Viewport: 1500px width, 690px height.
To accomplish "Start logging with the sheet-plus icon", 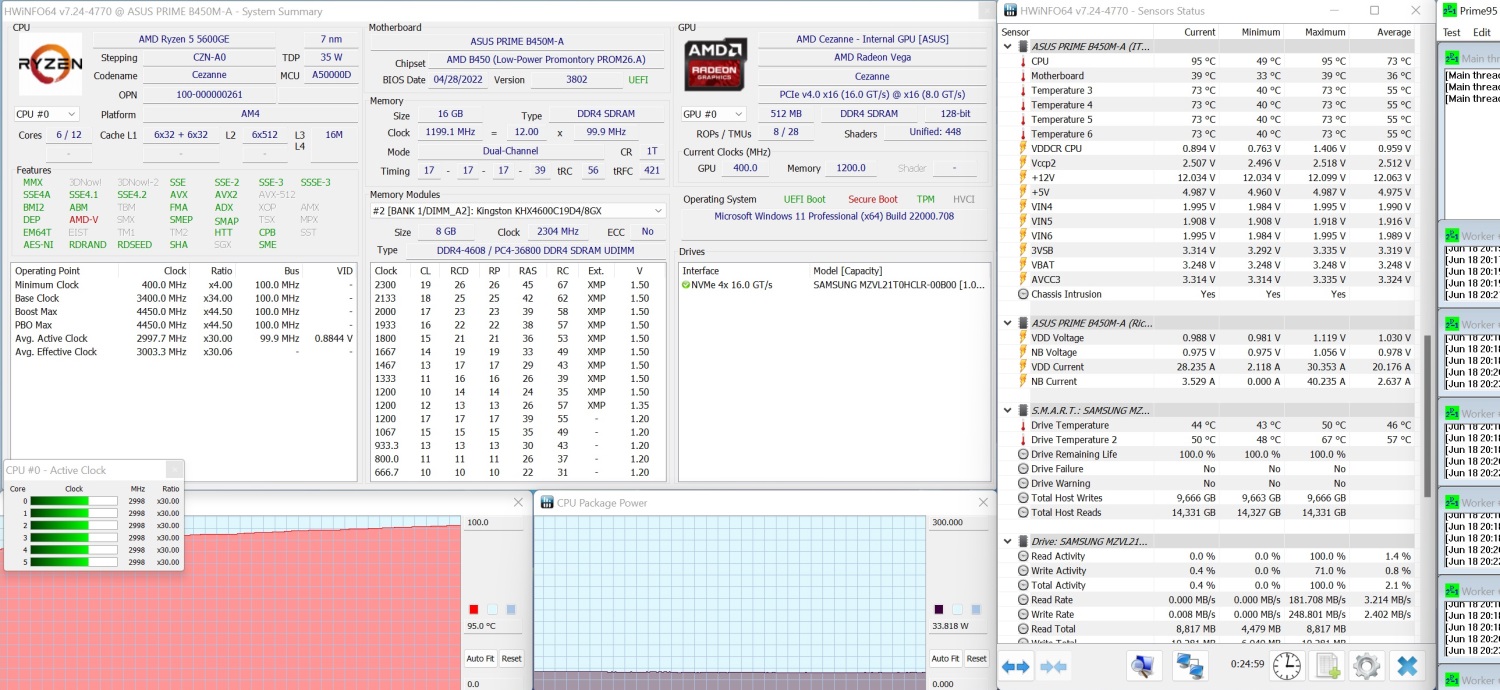I will pyautogui.click(x=1327, y=665).
